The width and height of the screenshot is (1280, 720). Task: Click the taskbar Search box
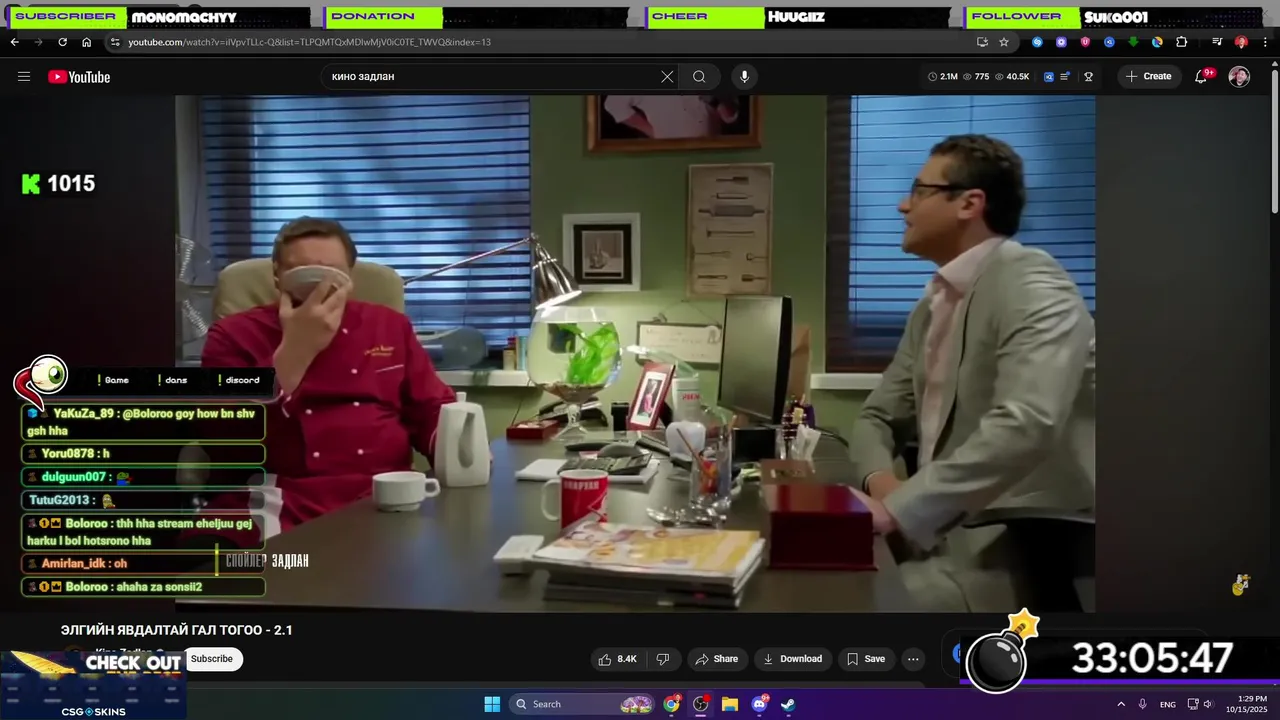(x=583, y=704)
